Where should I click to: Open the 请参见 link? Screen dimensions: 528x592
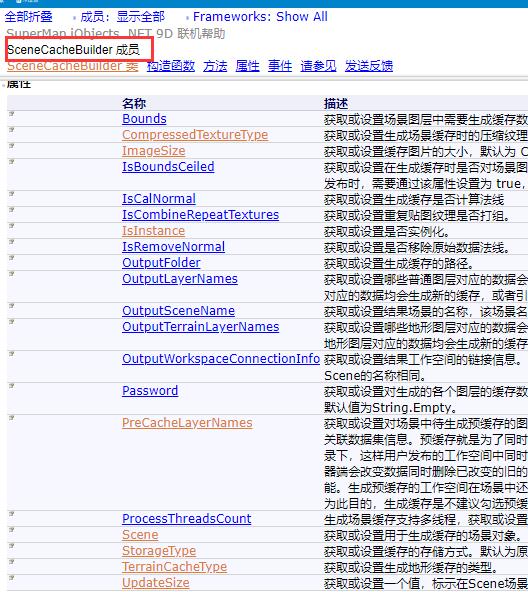coord(318,66)
